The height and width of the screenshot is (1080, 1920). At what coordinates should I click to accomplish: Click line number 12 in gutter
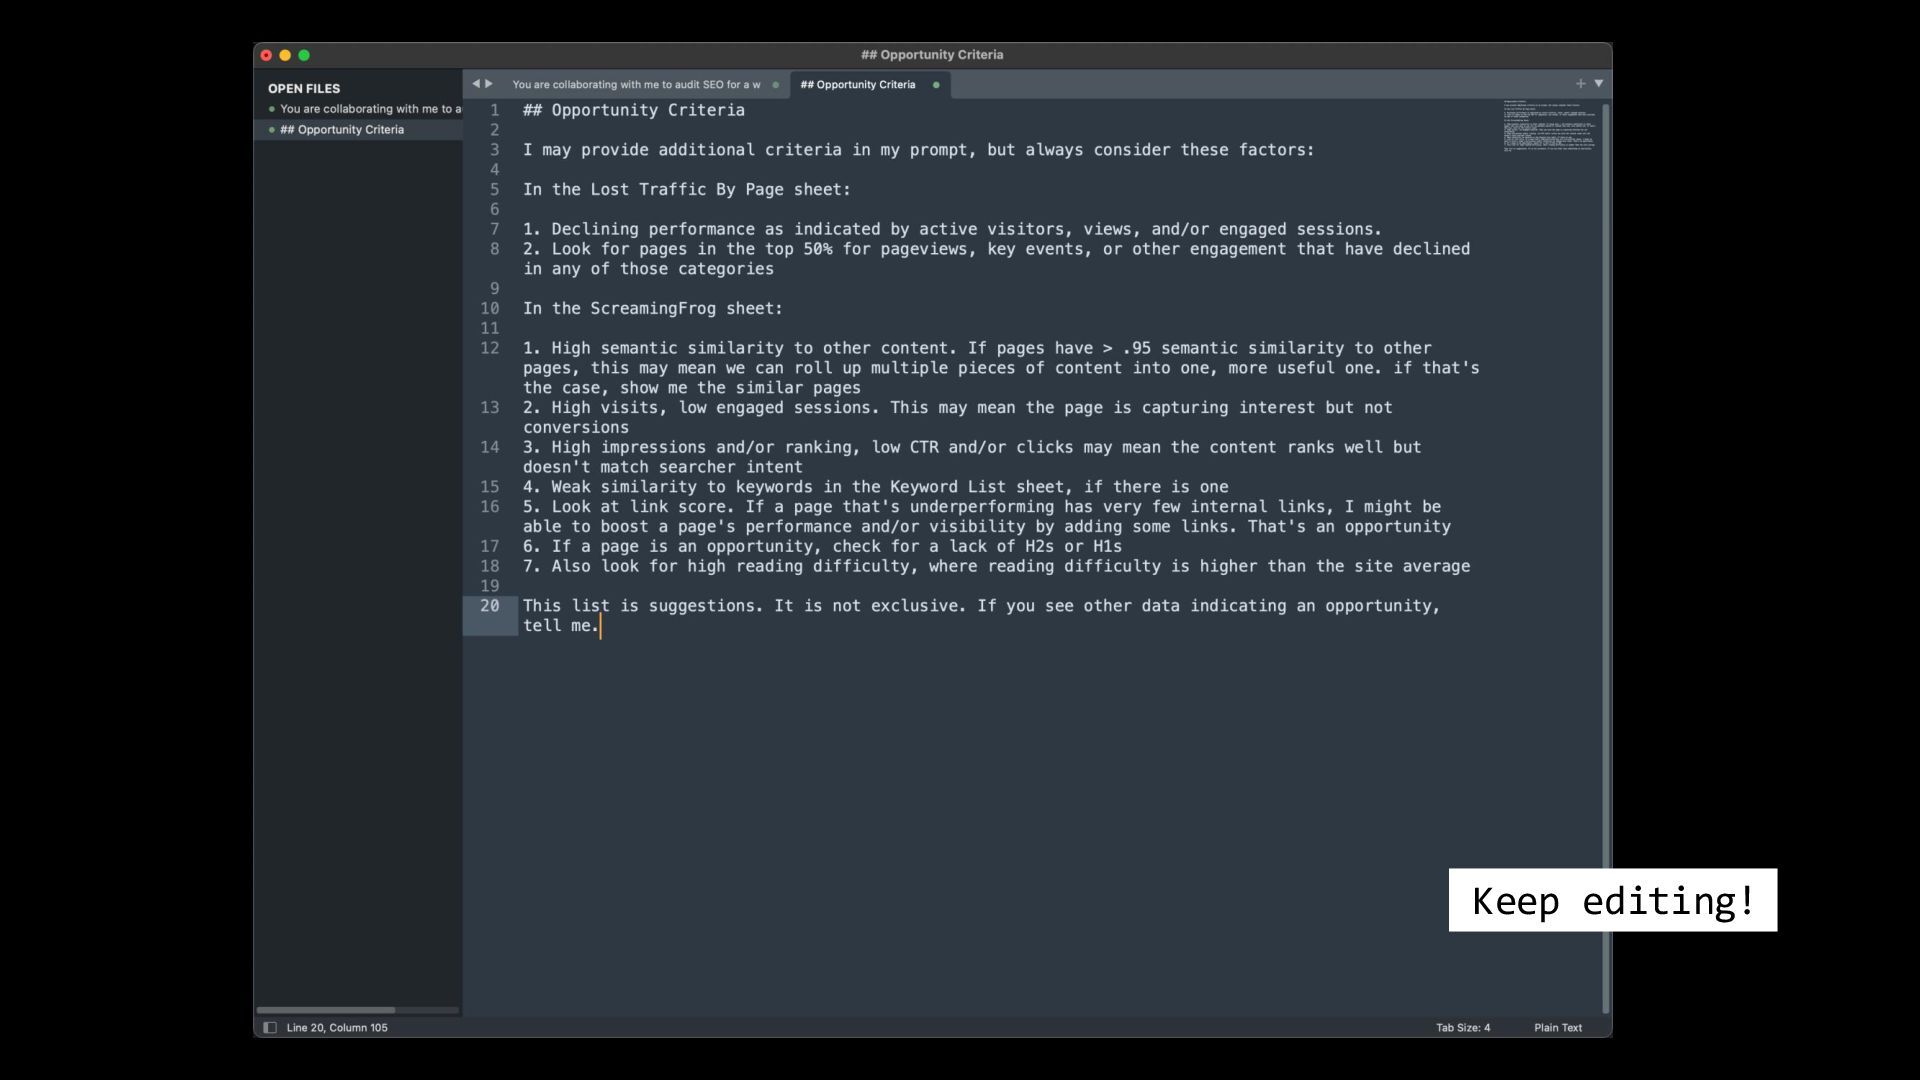(x=489, y=348)
